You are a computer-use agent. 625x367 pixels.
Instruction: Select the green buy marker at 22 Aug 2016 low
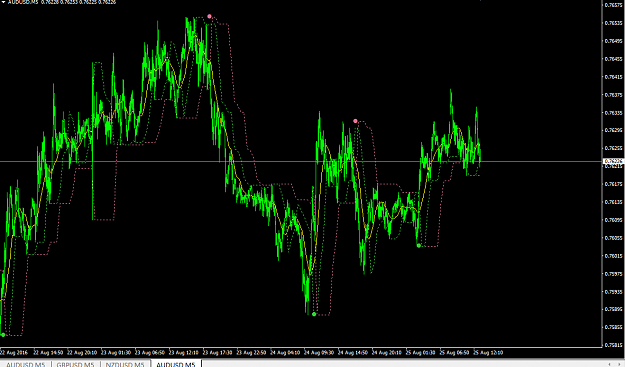[3, 335]
